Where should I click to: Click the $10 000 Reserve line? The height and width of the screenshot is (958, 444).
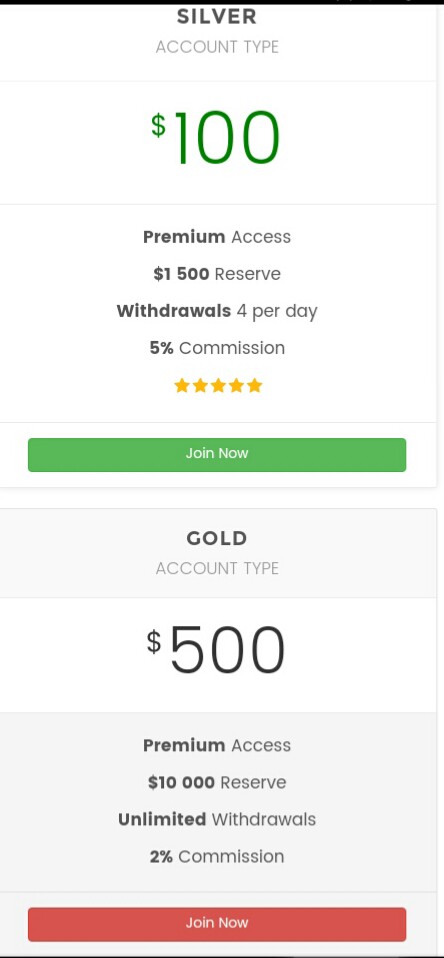217,782
